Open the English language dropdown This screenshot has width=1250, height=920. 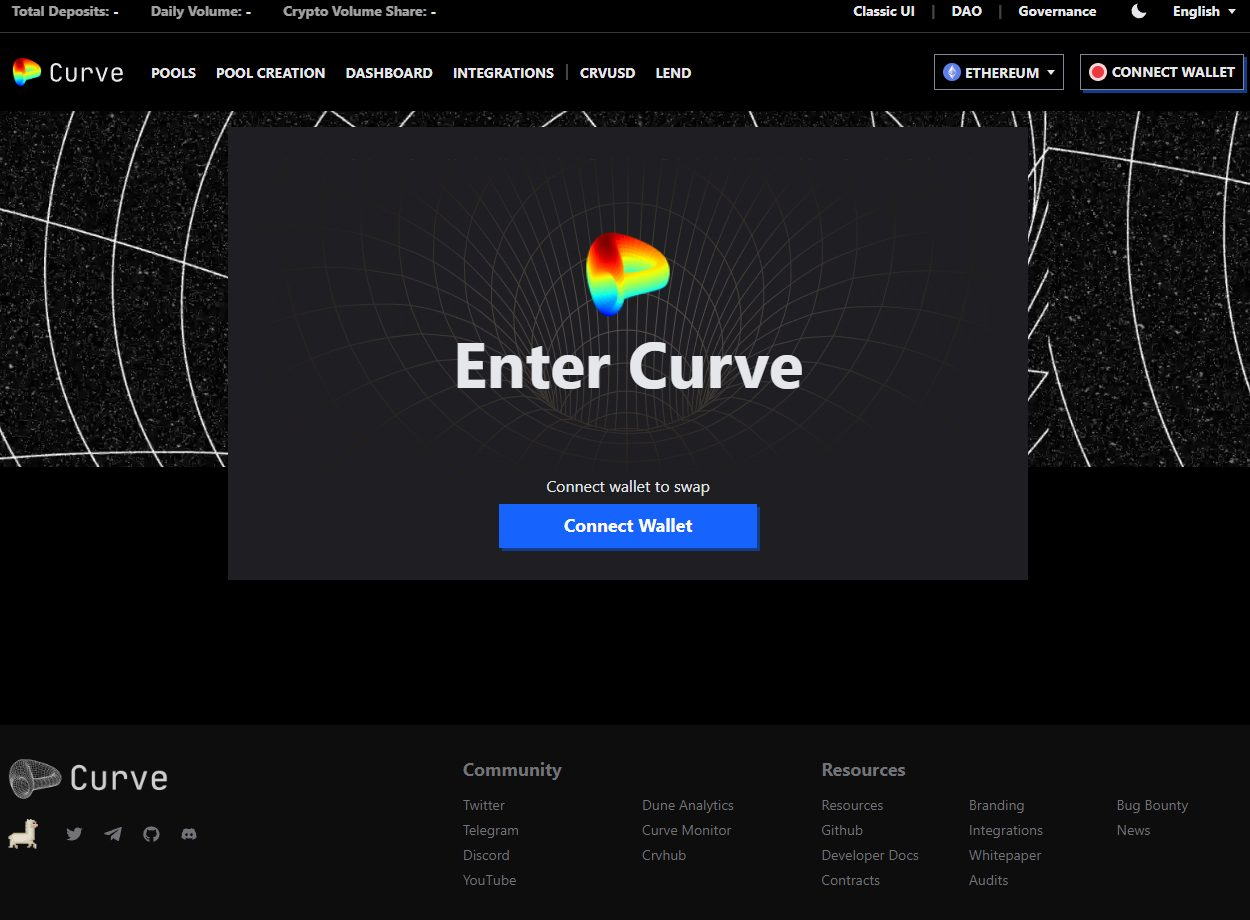pos(1204,12)
